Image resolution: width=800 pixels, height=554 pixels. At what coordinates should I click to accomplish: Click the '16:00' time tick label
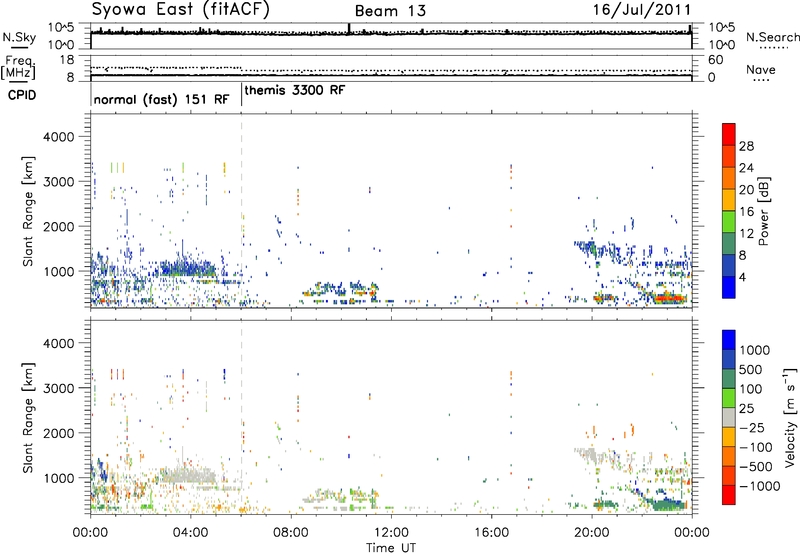[x=491, y=533]
